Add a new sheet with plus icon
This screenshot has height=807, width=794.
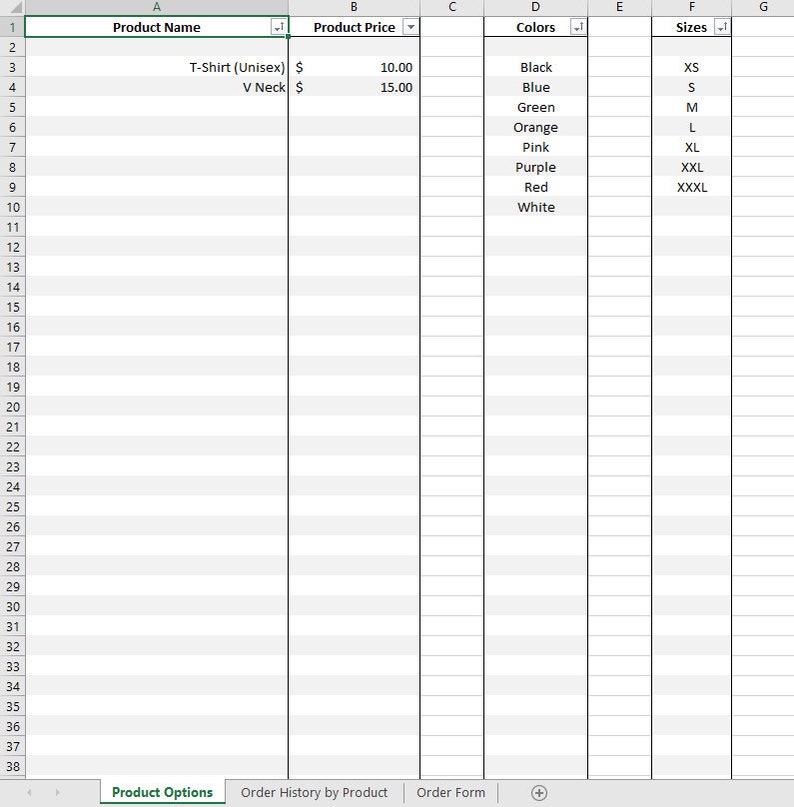click(539, 793)
